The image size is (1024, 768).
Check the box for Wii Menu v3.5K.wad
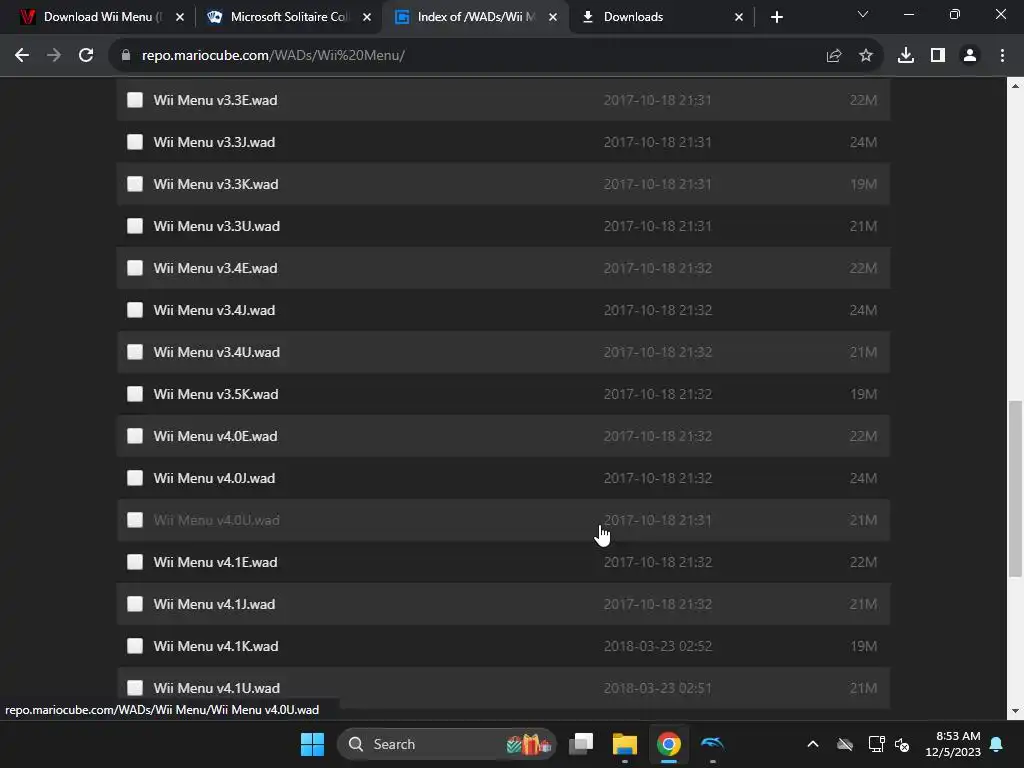click(x=135, y=394)
